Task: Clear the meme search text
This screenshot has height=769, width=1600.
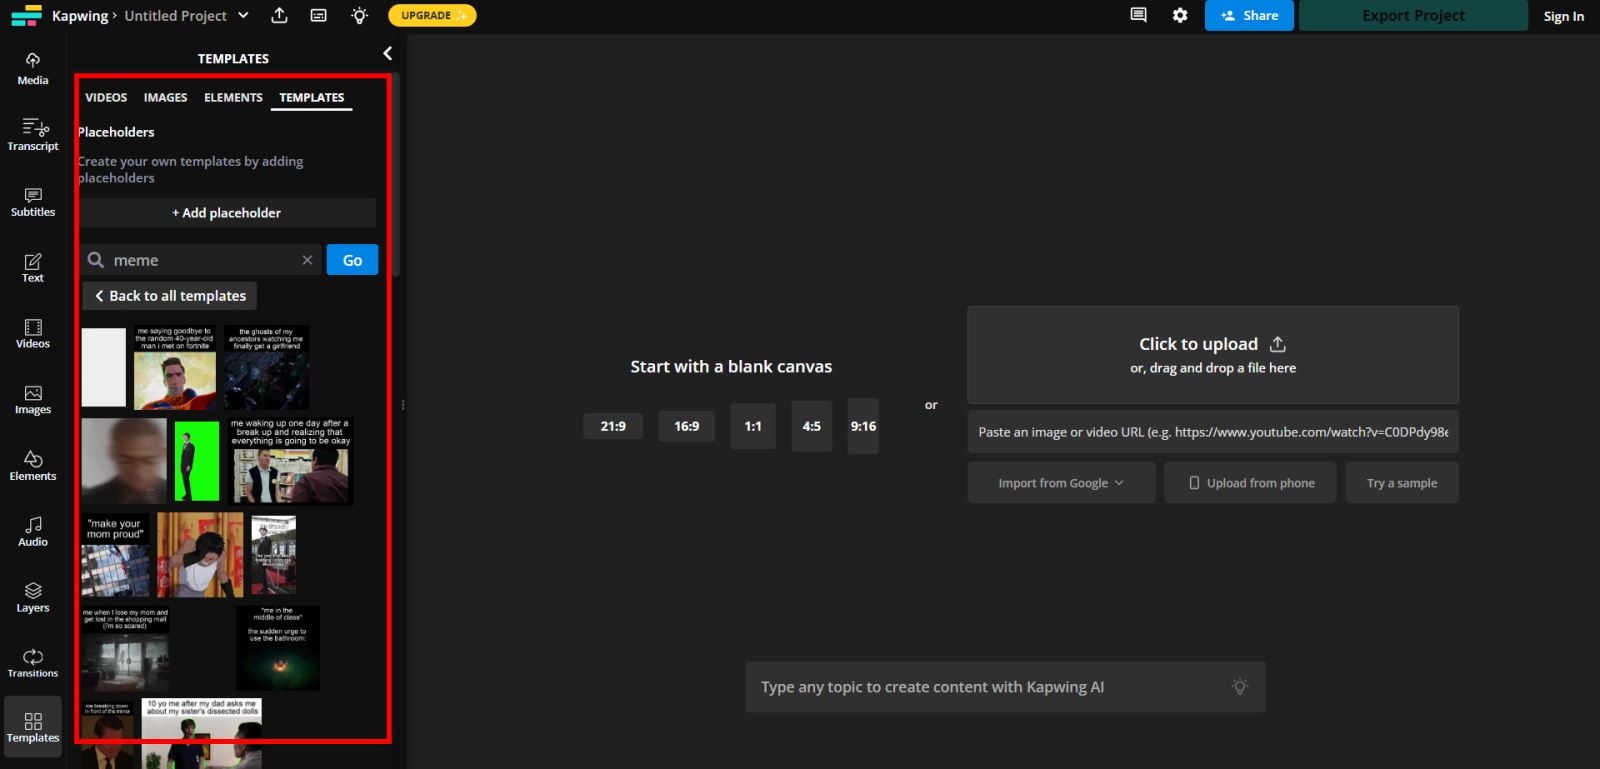Action: click(307, 260)
